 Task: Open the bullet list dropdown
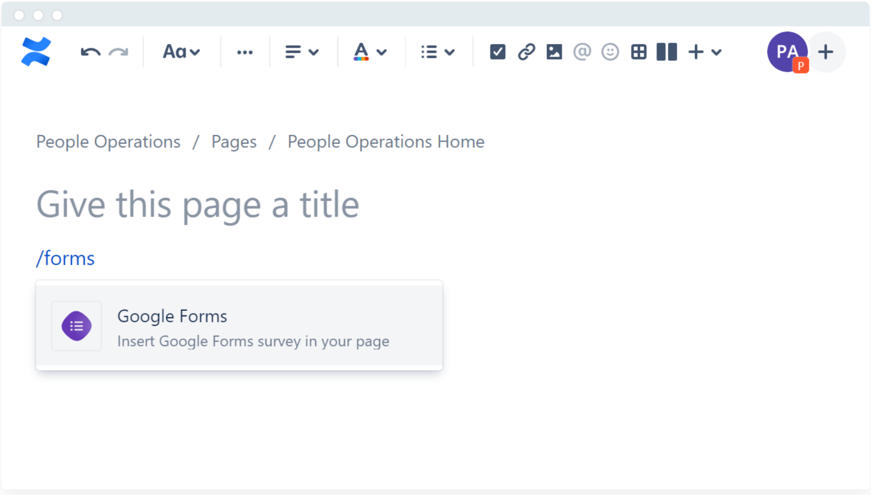(x=438, y=52)
